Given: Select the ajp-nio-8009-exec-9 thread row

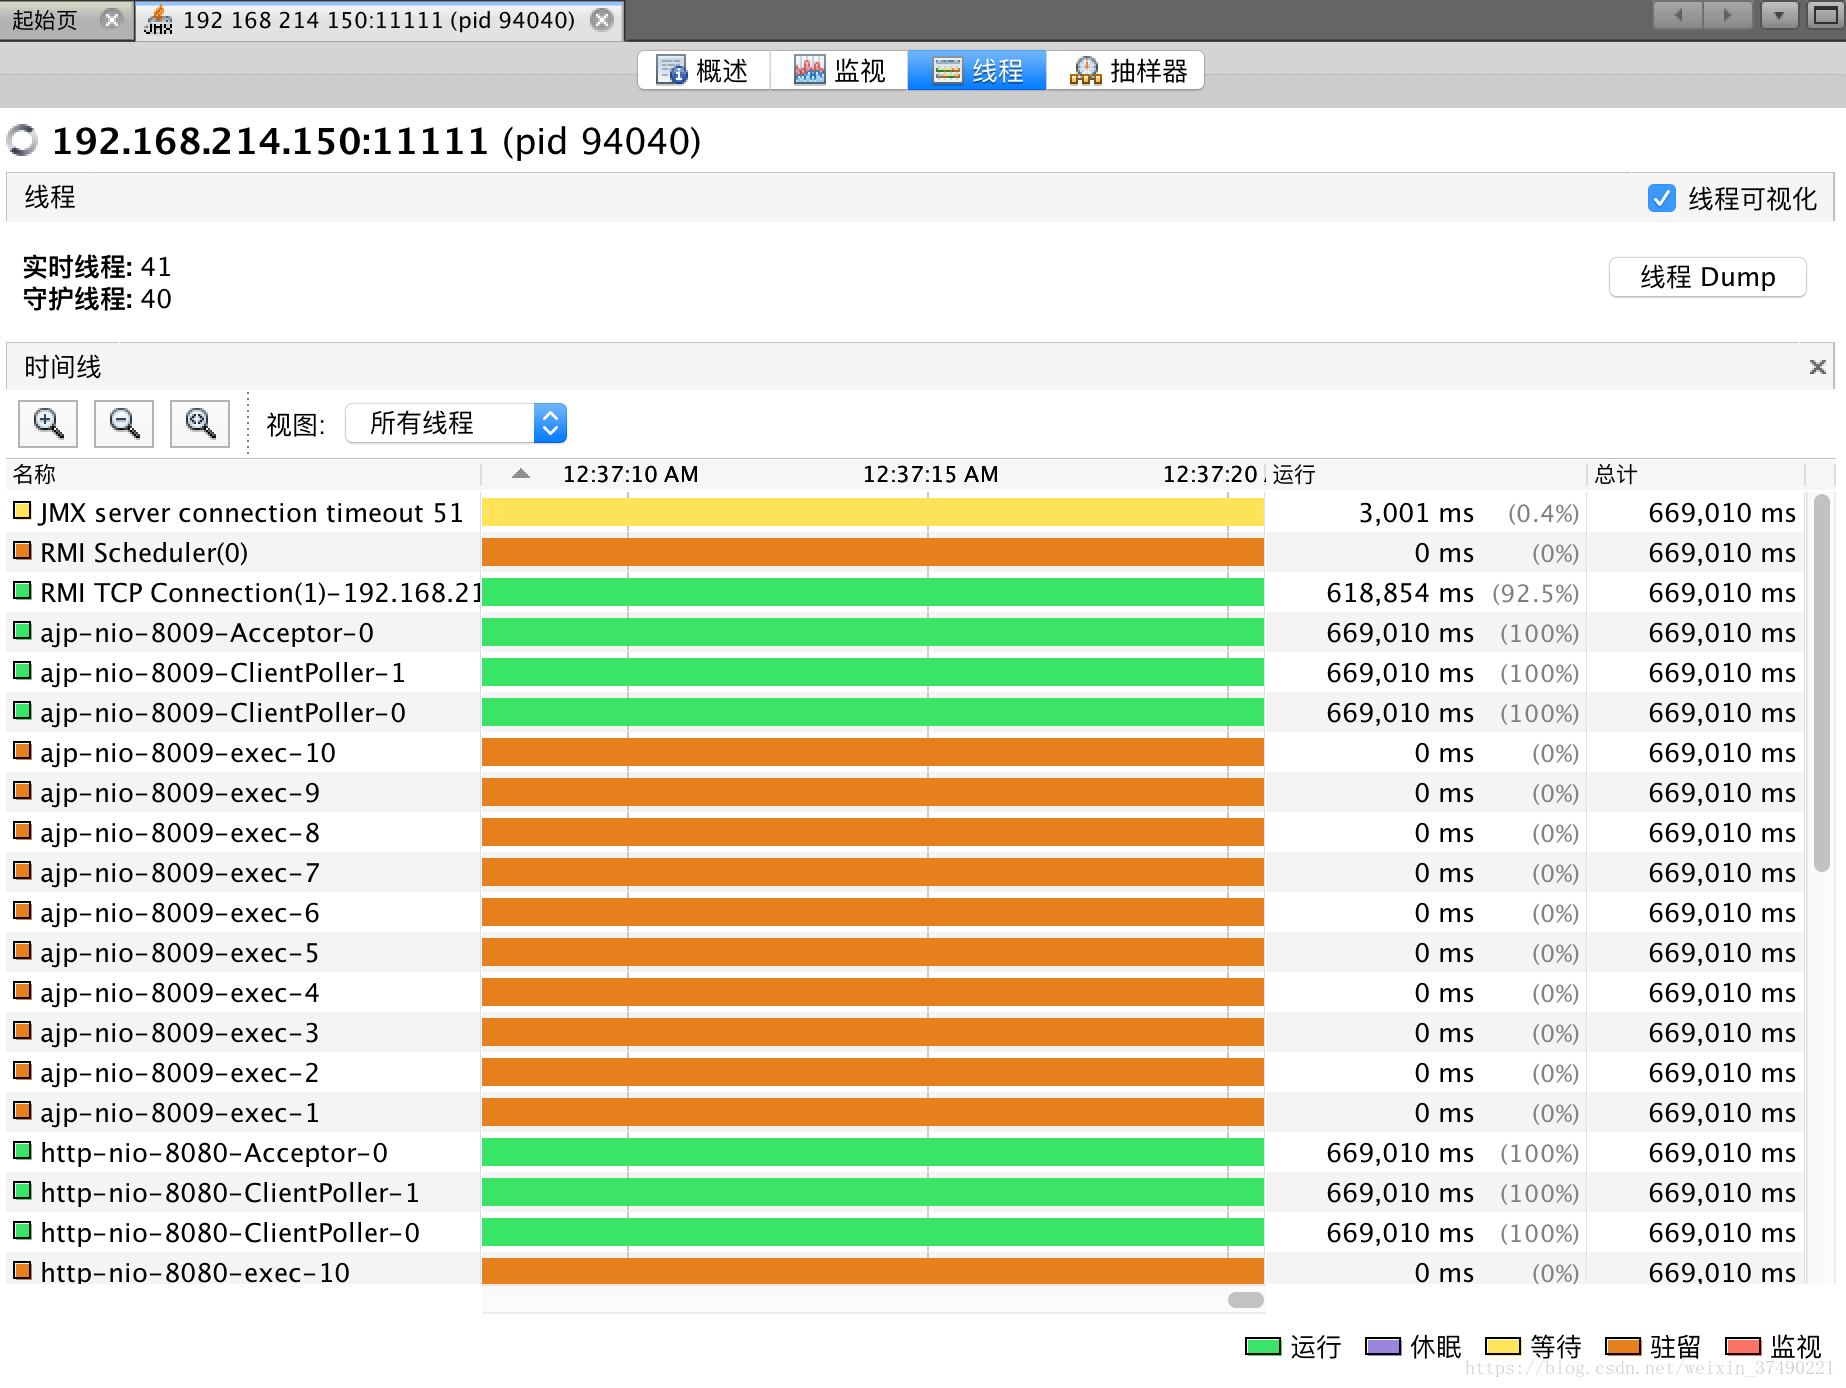Looking at the screenshot, I should [905, 792].
